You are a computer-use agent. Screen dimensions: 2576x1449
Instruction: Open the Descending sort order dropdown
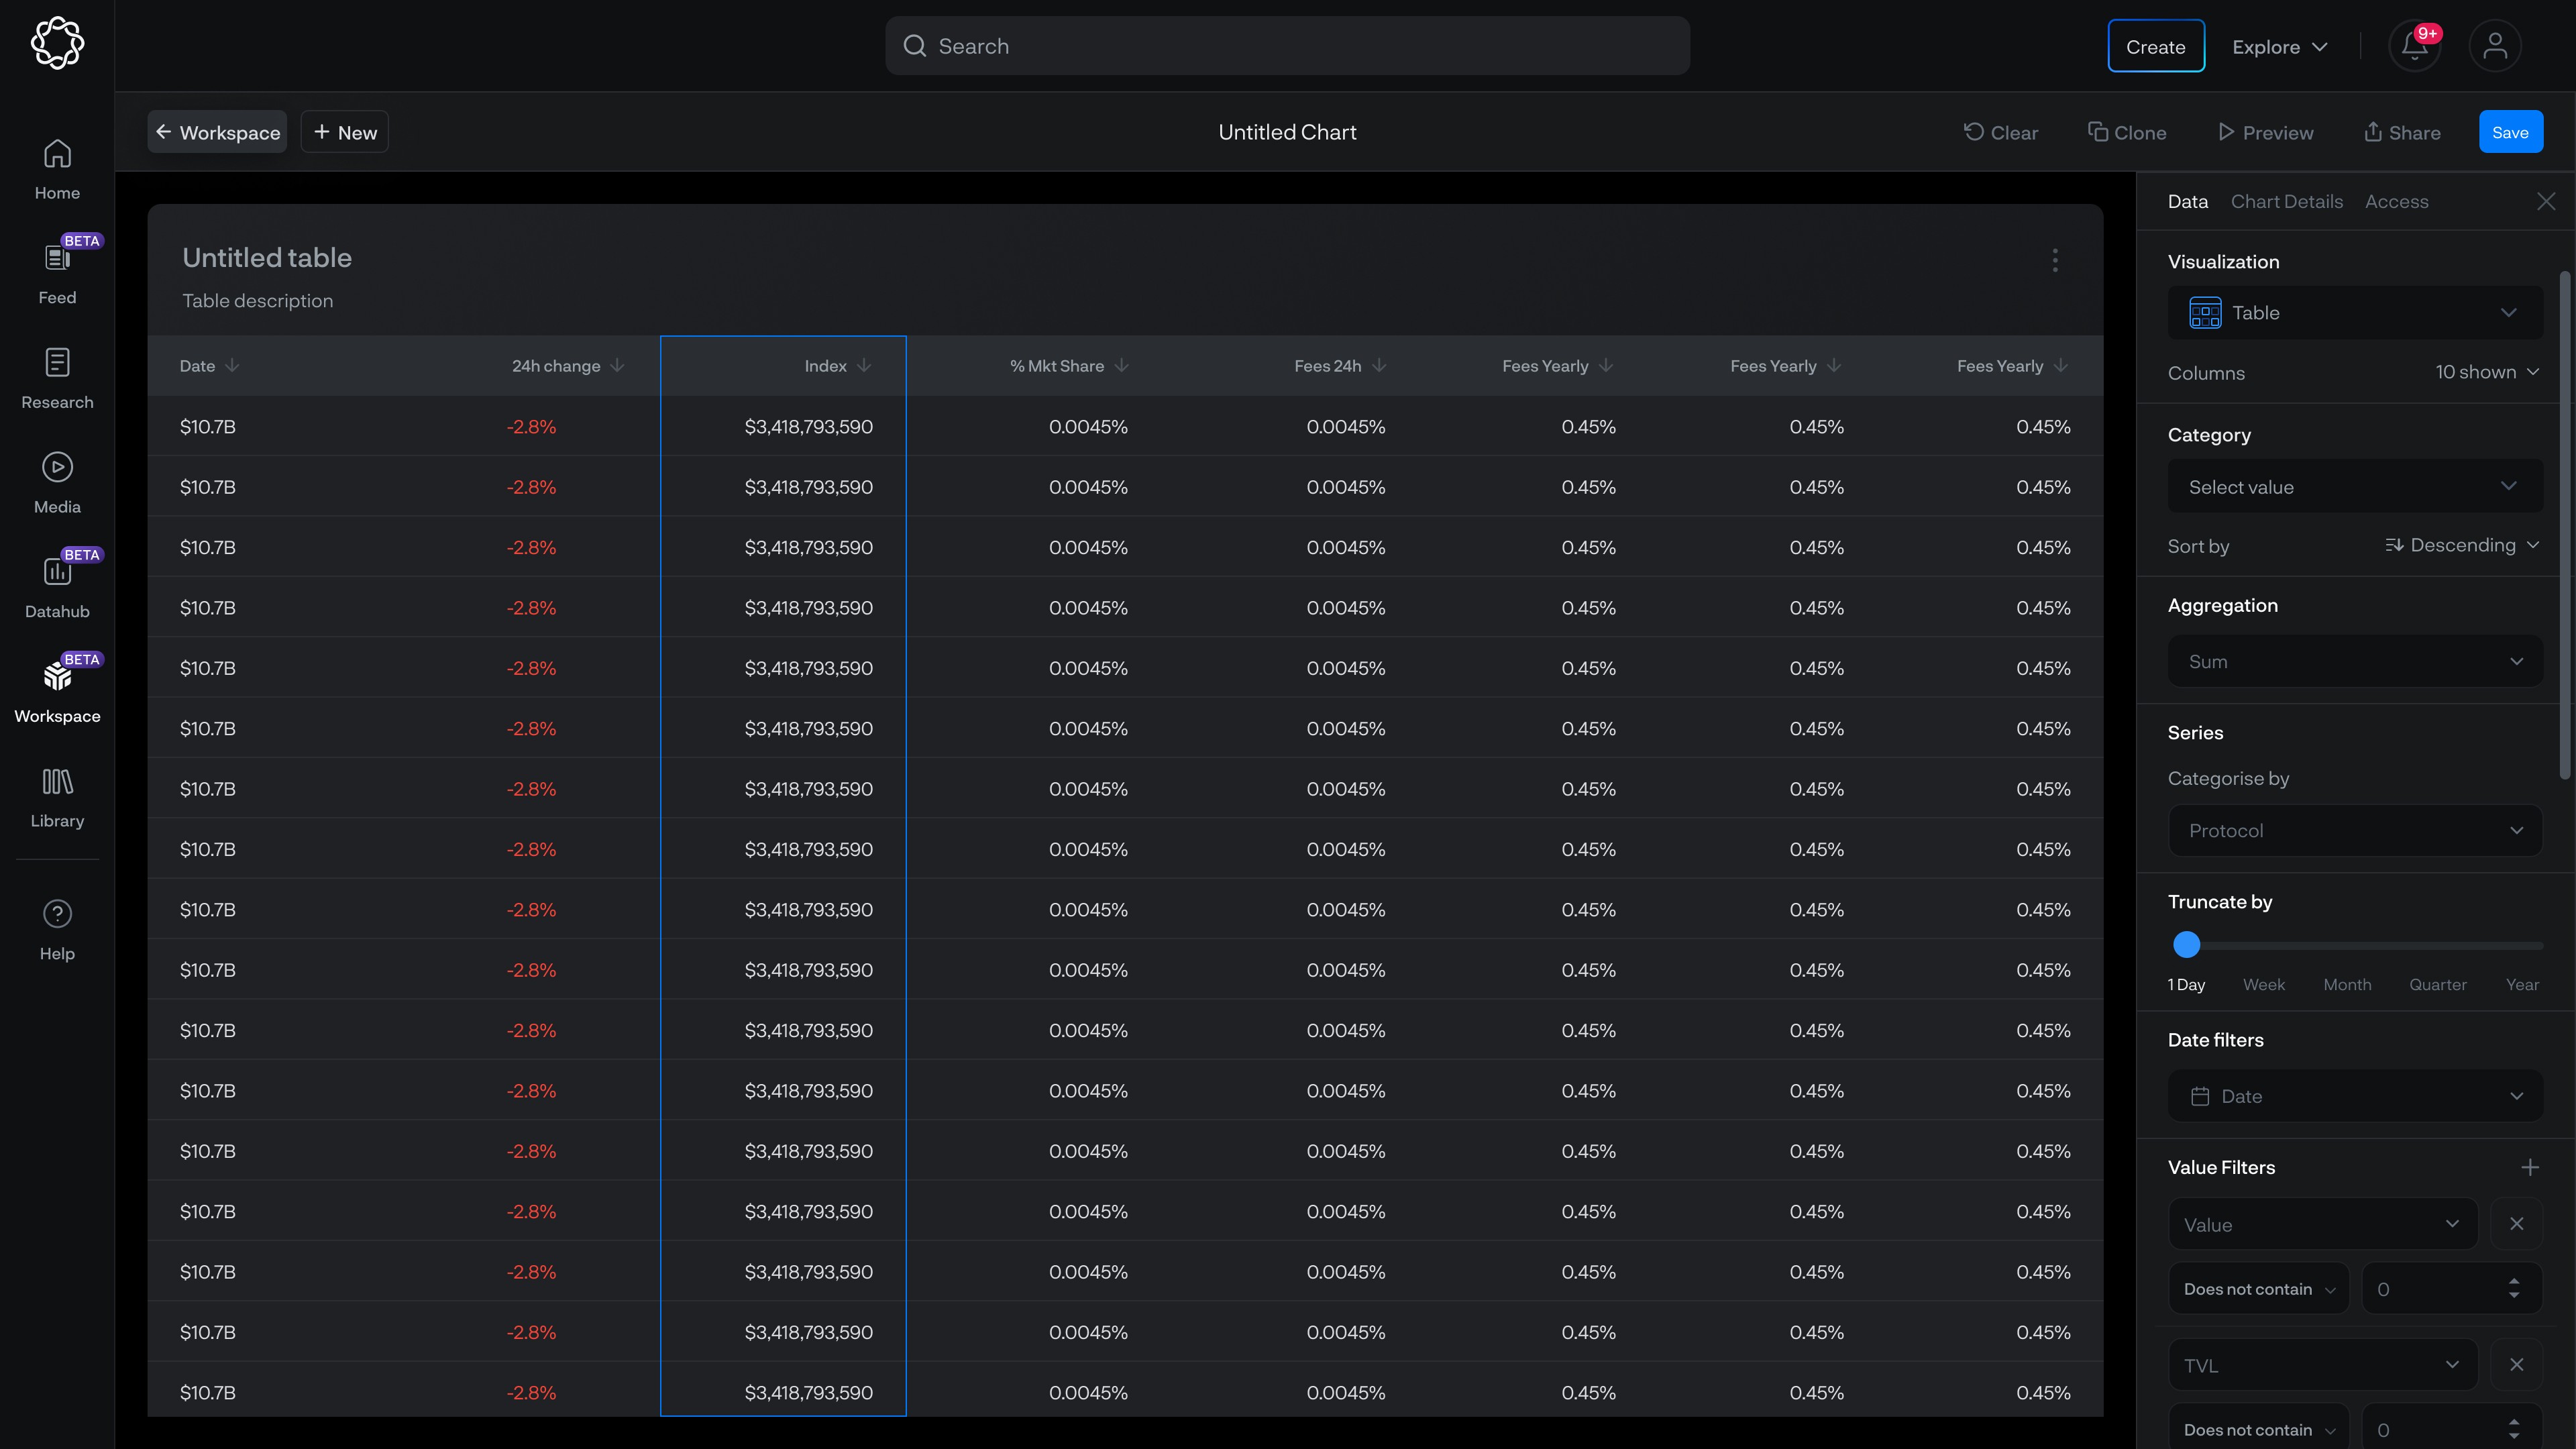(x=2462, y=546)
